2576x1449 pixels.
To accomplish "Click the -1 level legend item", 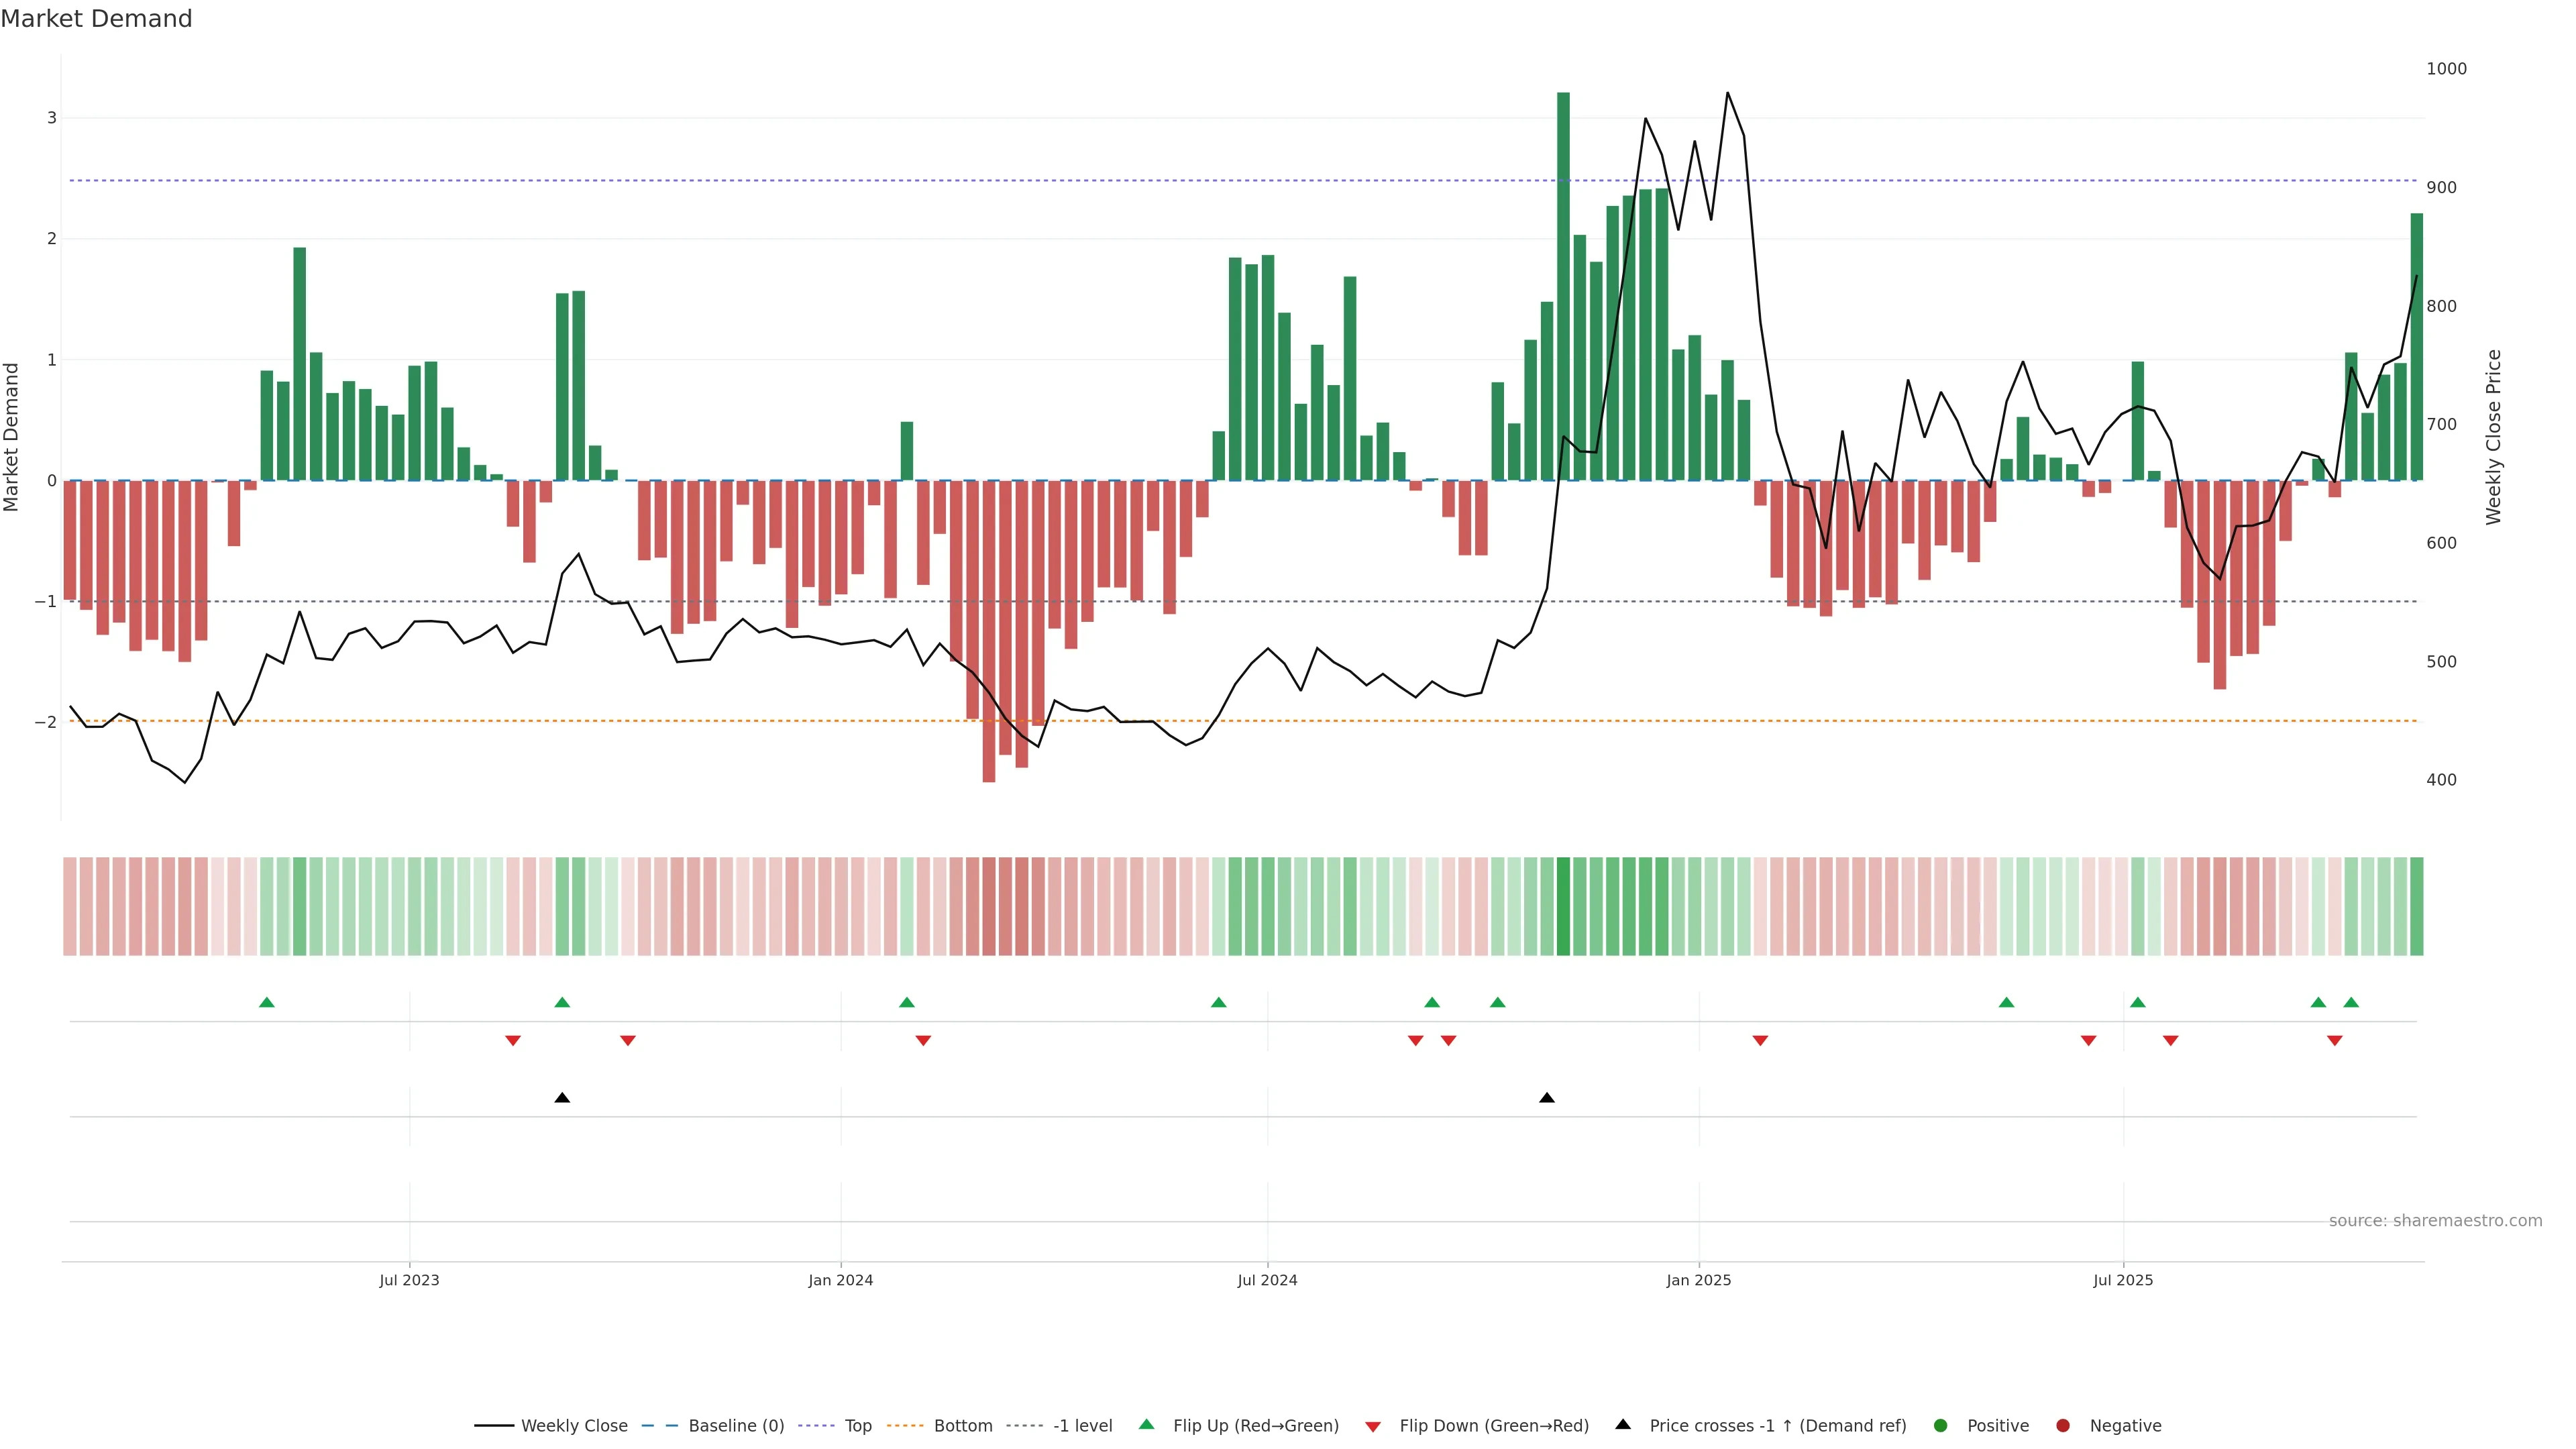I will pyautogui.click(x=1082, y=1426).
